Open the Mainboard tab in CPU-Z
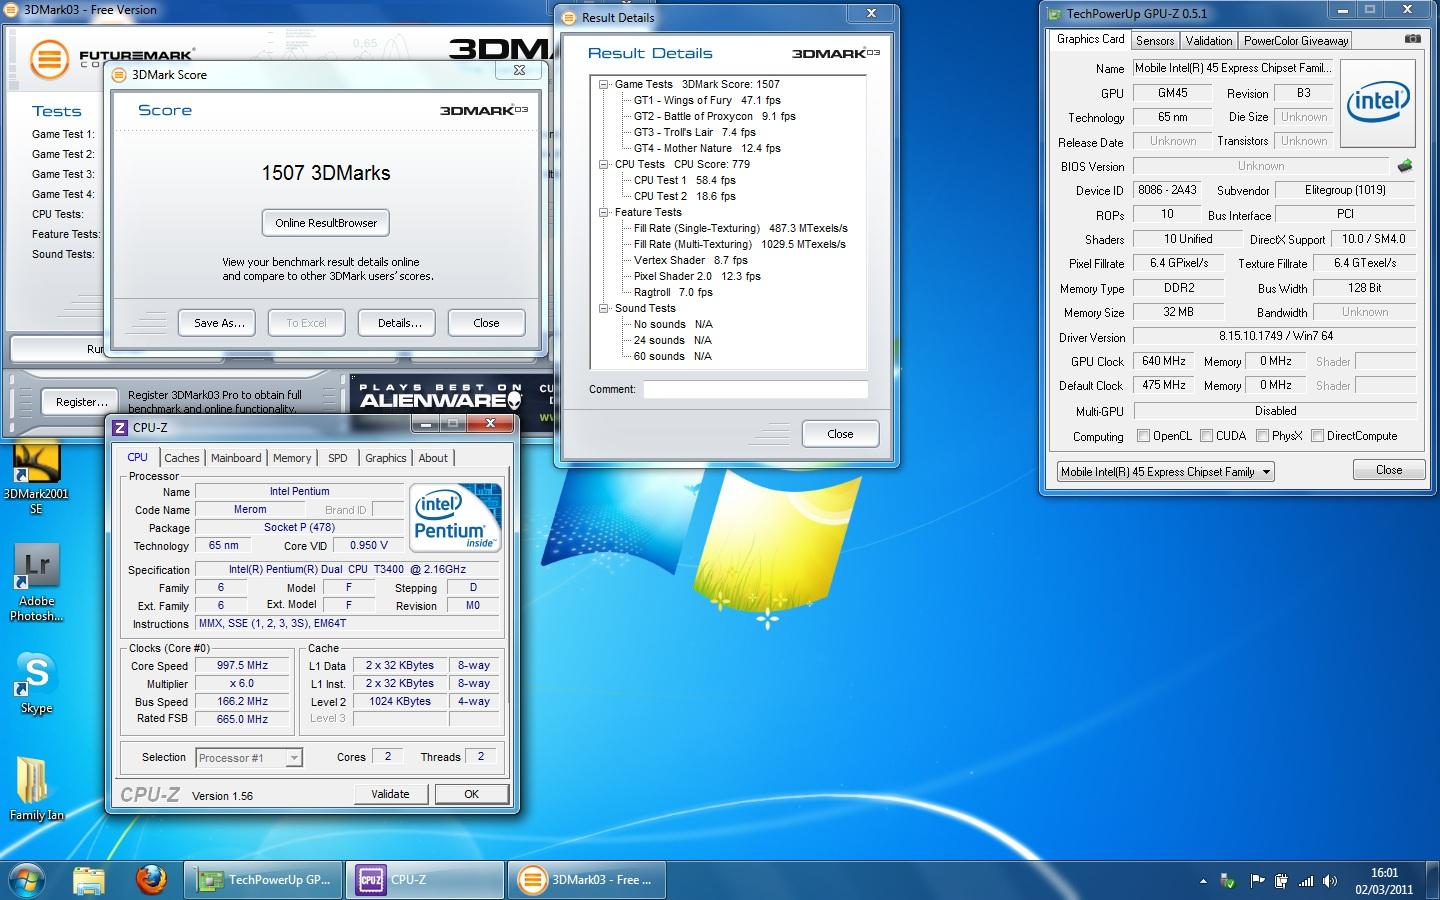1440x900 pixels. (x=236, y=458)
